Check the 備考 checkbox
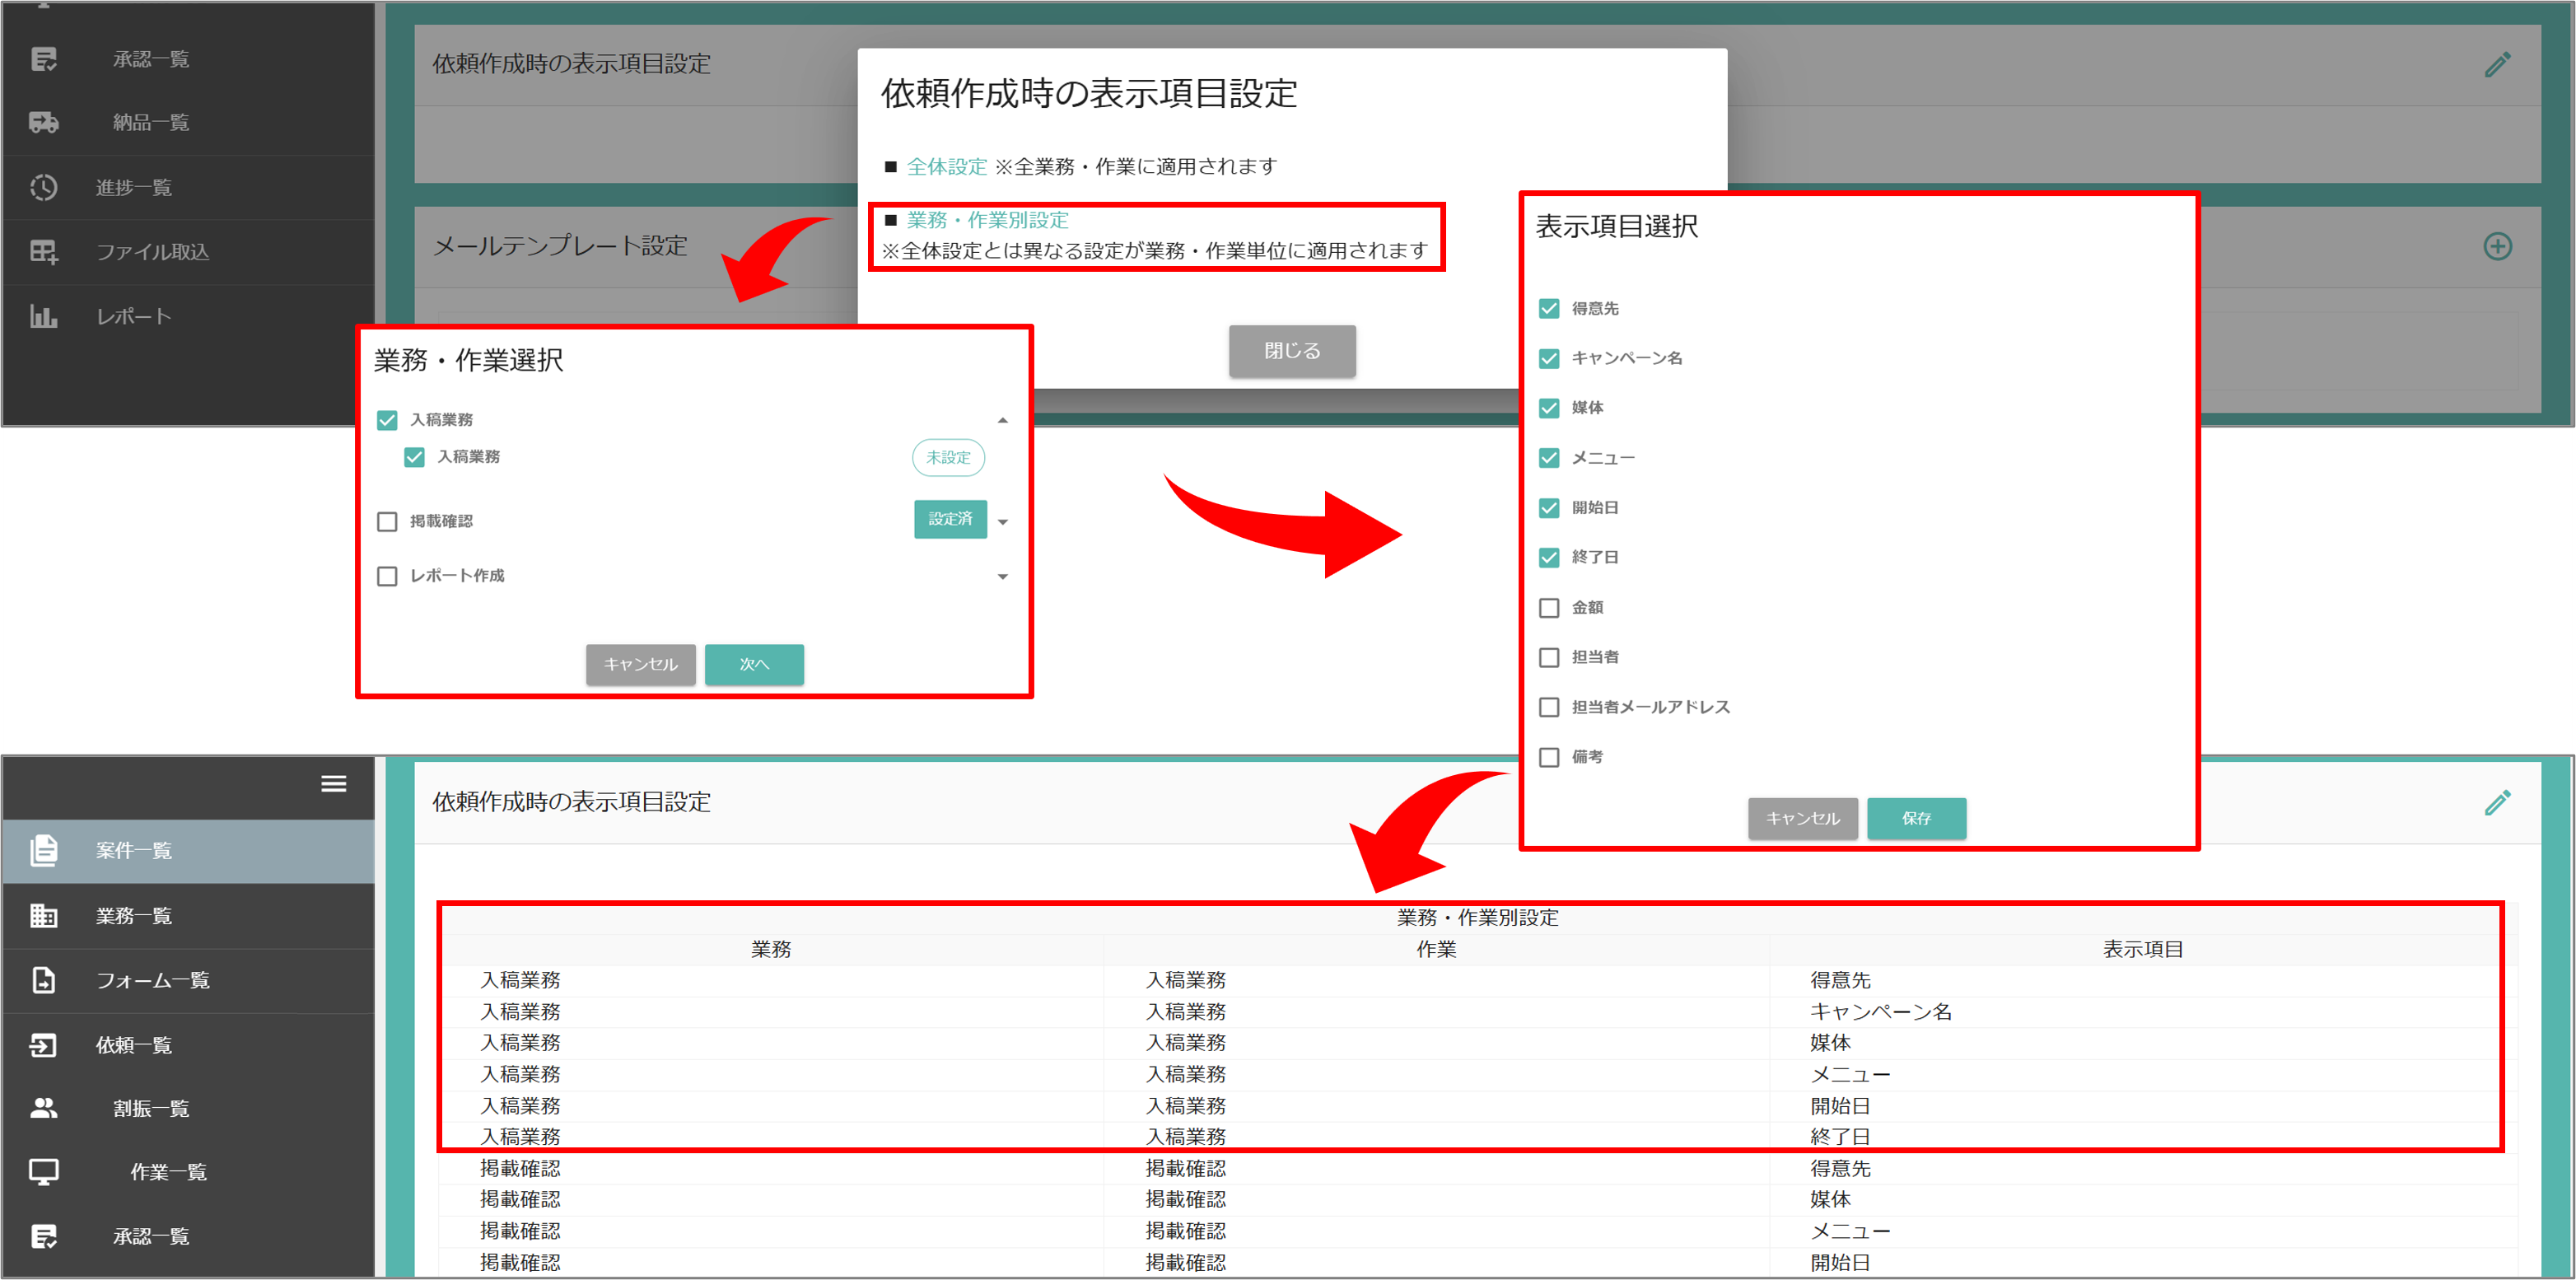This screenshot has height=1280, width=2576. point(1549,757)
